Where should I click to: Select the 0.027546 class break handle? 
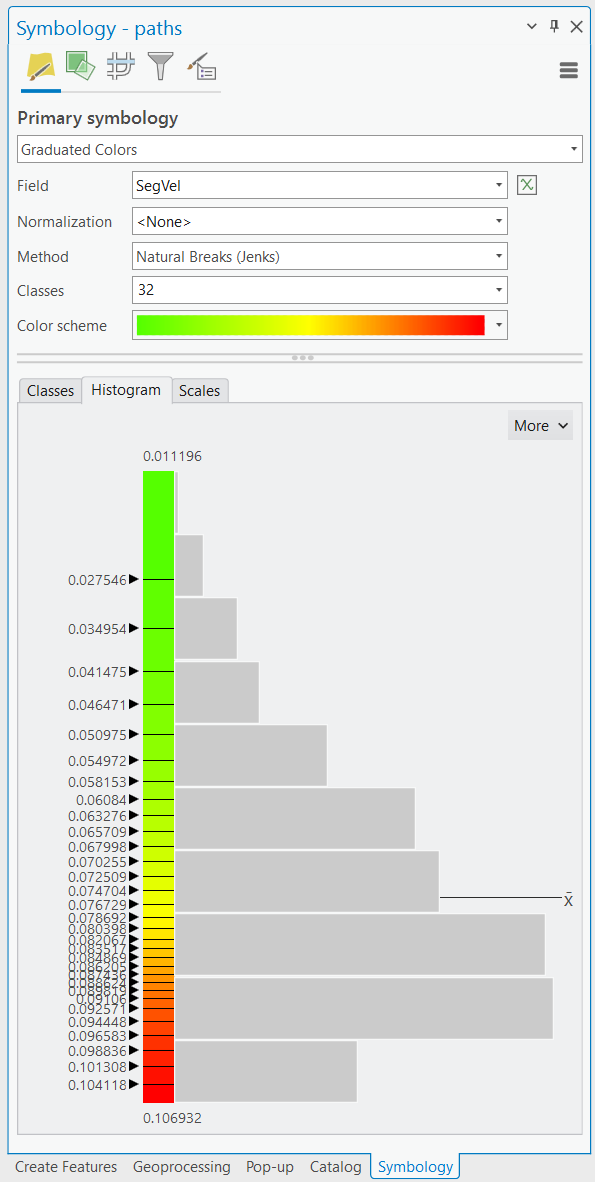134,579
